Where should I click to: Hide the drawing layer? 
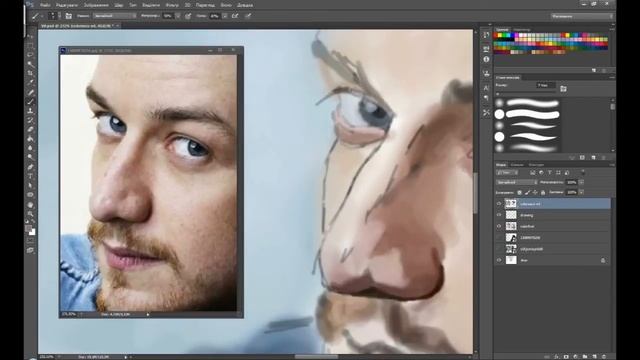point(499,215)
